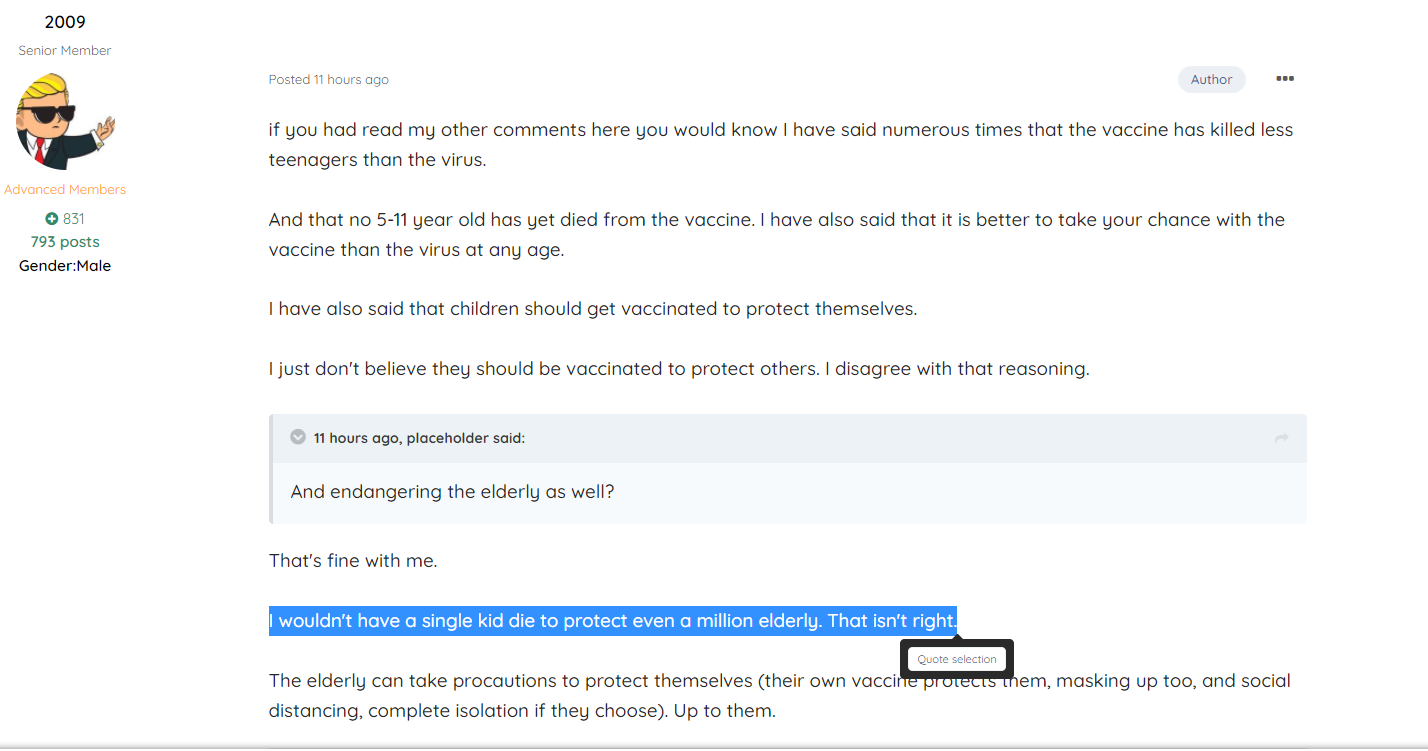Click paragraph starting "I just don't believe"
This screenshot has height=751, width=1428.
tap(678, 369)
